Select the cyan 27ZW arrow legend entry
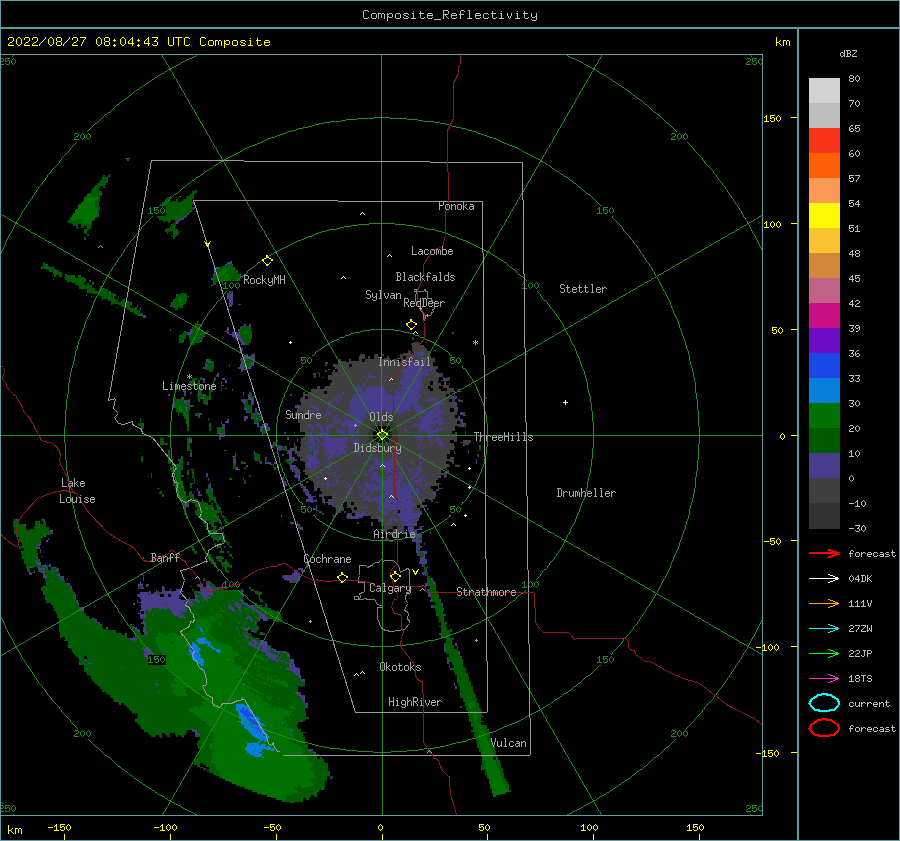Image resolution: width=900 pixels, height=841 pixels. pyautogui.click(x=824, y=629)
